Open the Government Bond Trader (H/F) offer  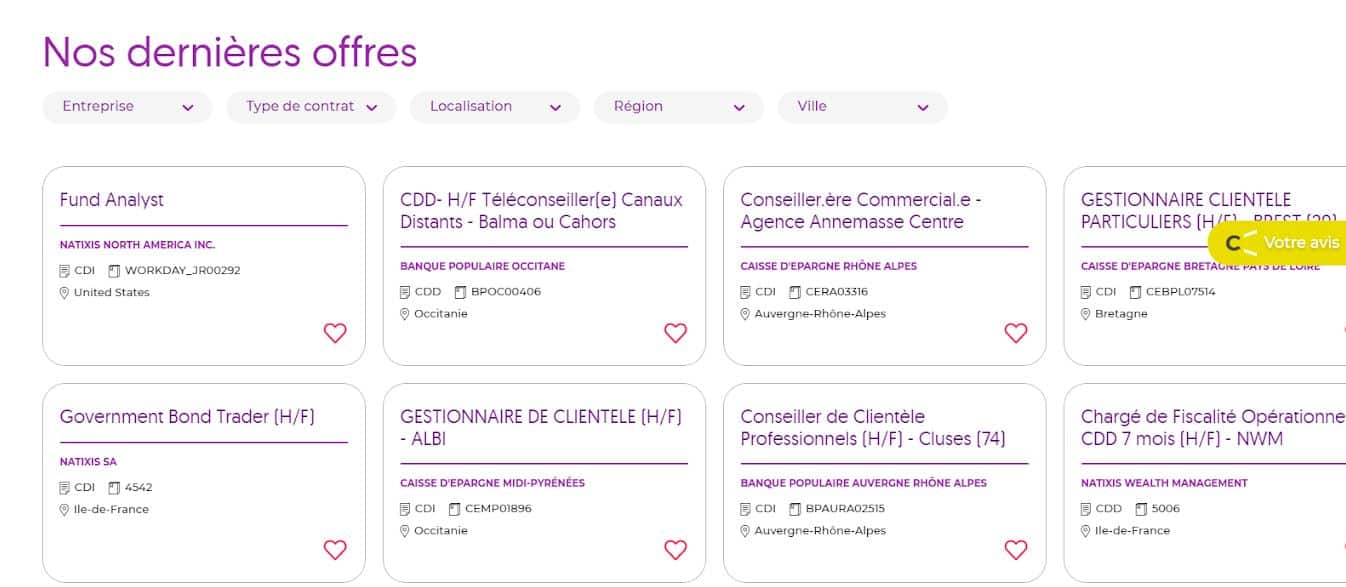pyautogui.click(x=187, y=417)
